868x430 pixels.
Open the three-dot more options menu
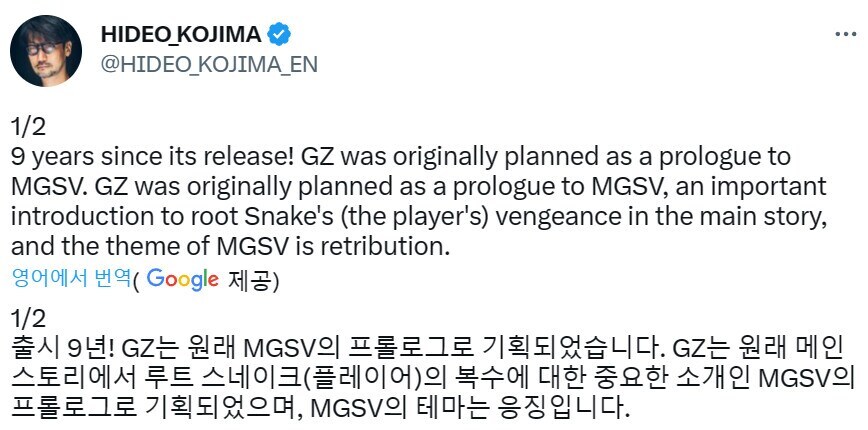tap(845, 33)
